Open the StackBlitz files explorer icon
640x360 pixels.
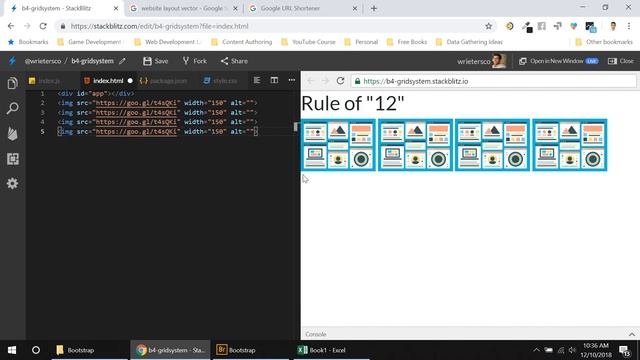[13, 83]
